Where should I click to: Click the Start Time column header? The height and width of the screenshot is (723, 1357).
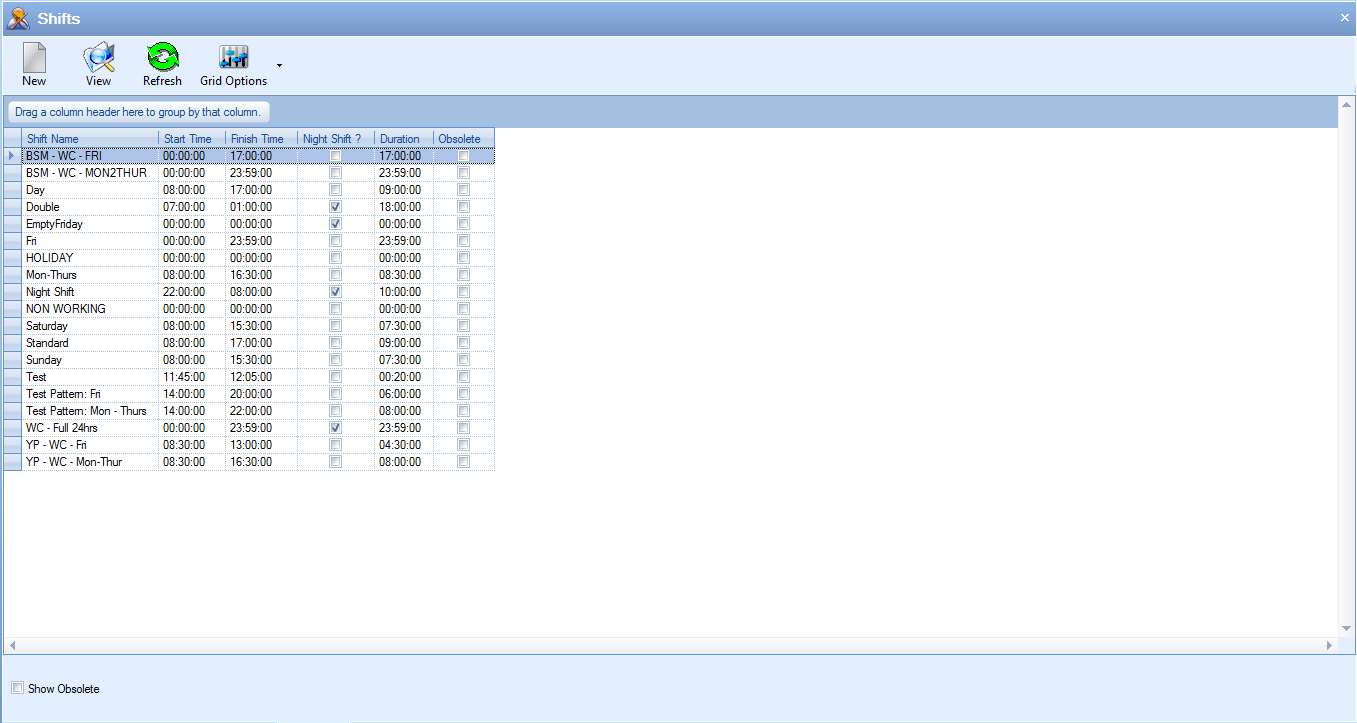point(191,139)
